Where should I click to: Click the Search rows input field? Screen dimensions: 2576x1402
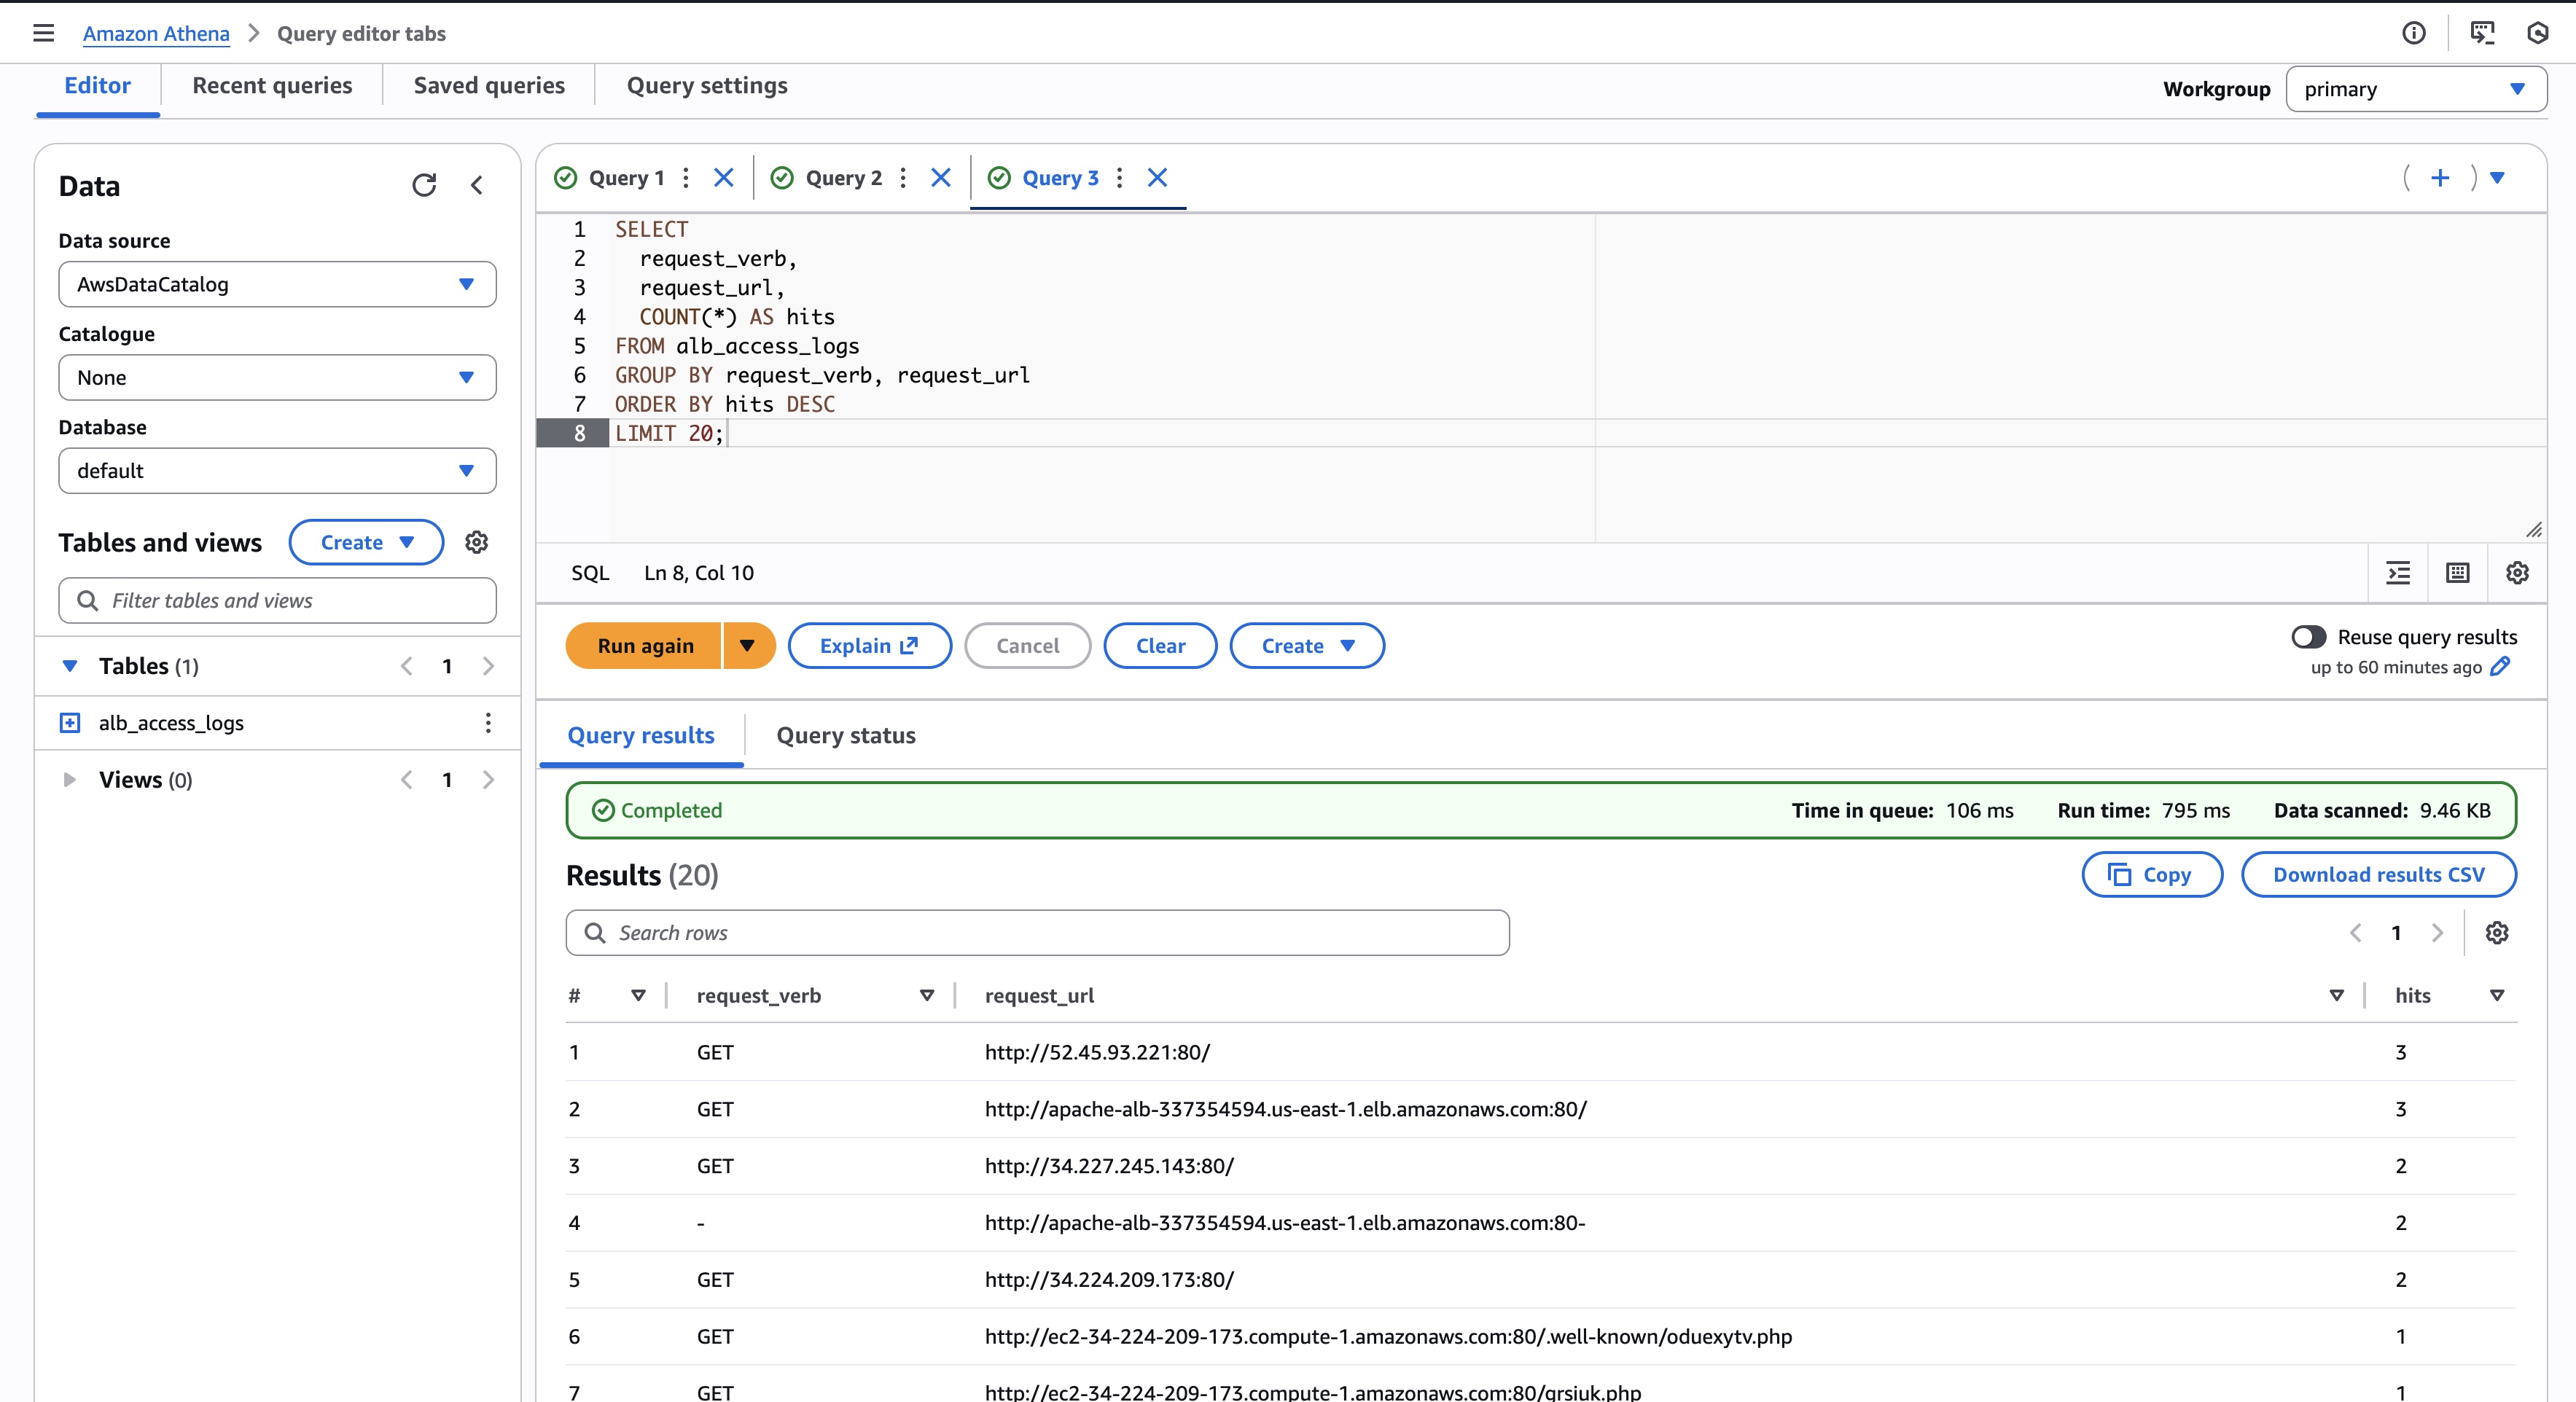point(1037,933)
